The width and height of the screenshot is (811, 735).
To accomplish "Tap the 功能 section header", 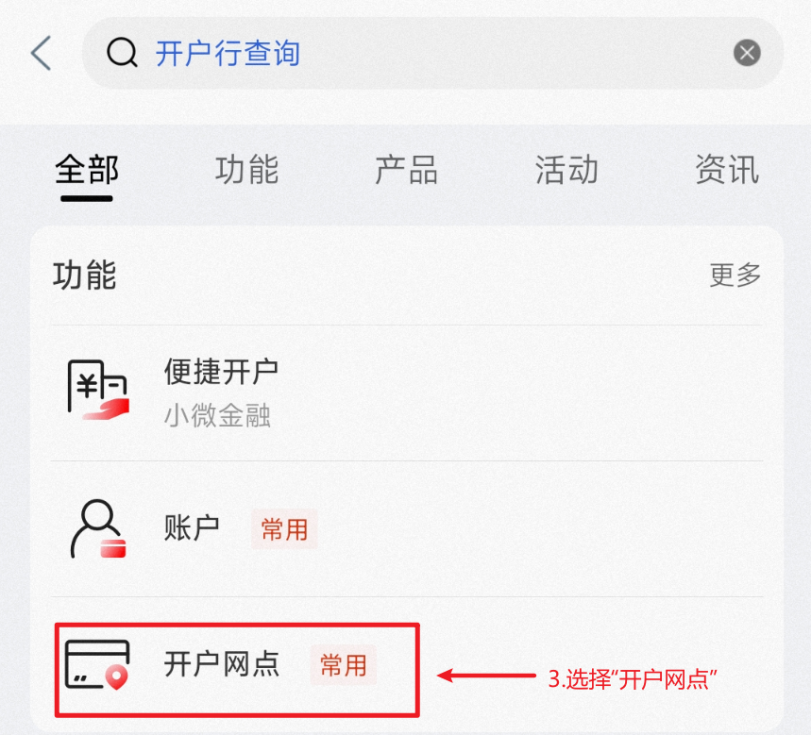I will (85, 275).
